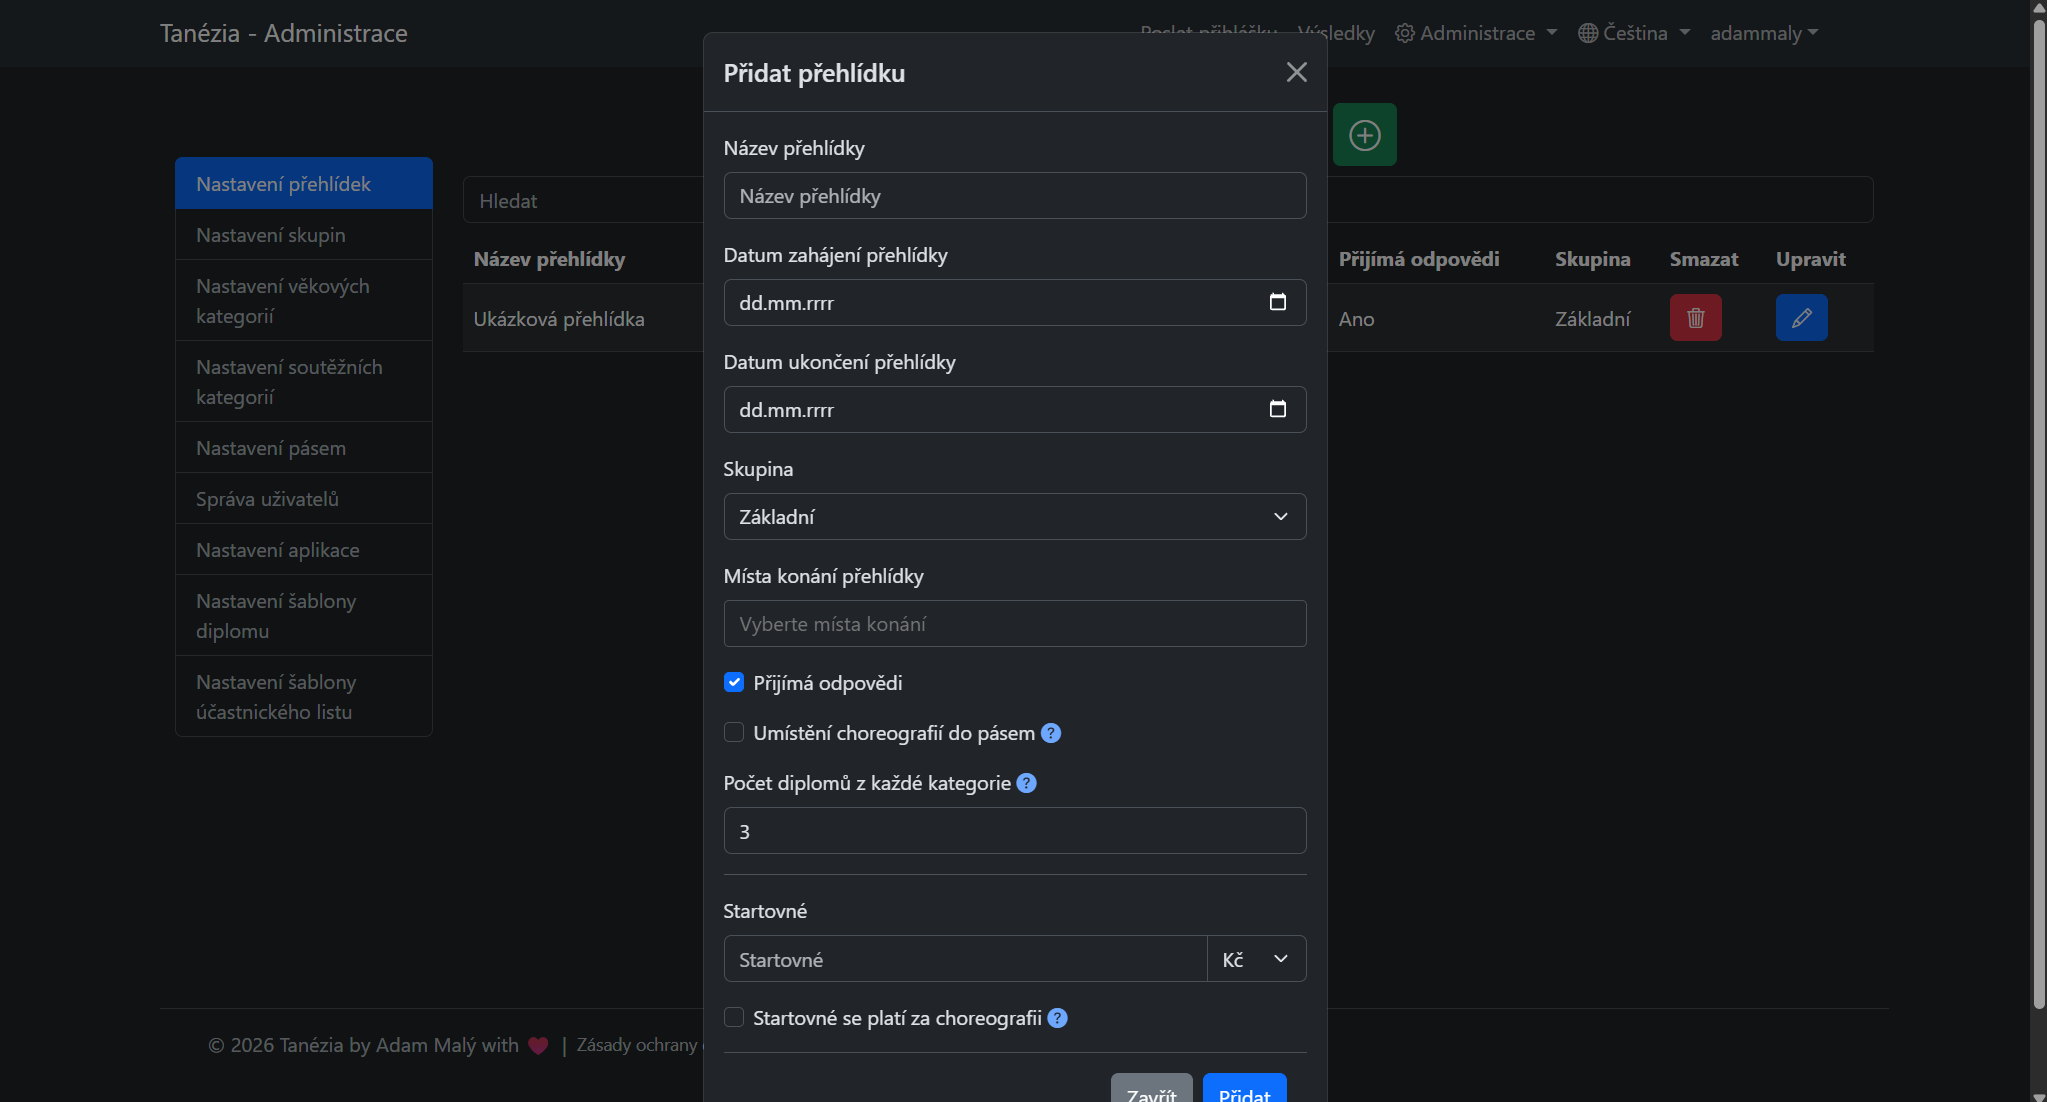The height and width of the screenshot is (1102, 2047).
Task: Close the Přidat přehlídku dialog with X
Action: (1296, 72)
